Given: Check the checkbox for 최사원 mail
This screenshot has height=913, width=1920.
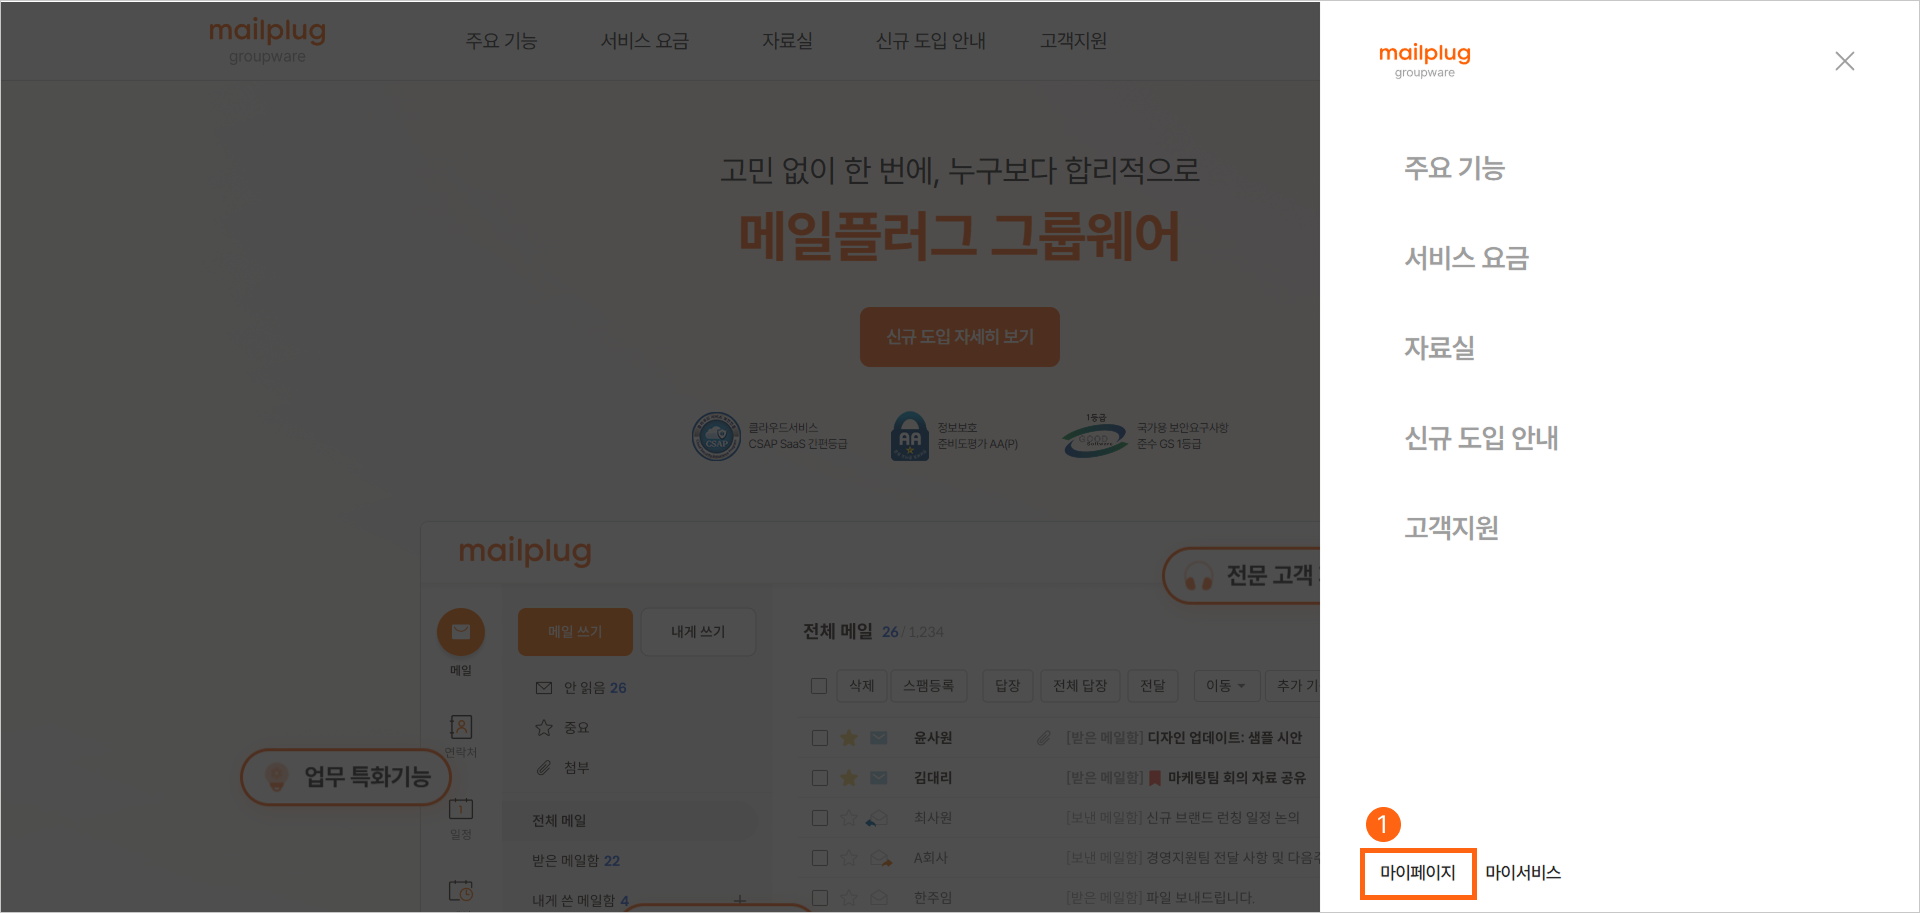Looking at the screenshot, I should (x=820, y=818).
